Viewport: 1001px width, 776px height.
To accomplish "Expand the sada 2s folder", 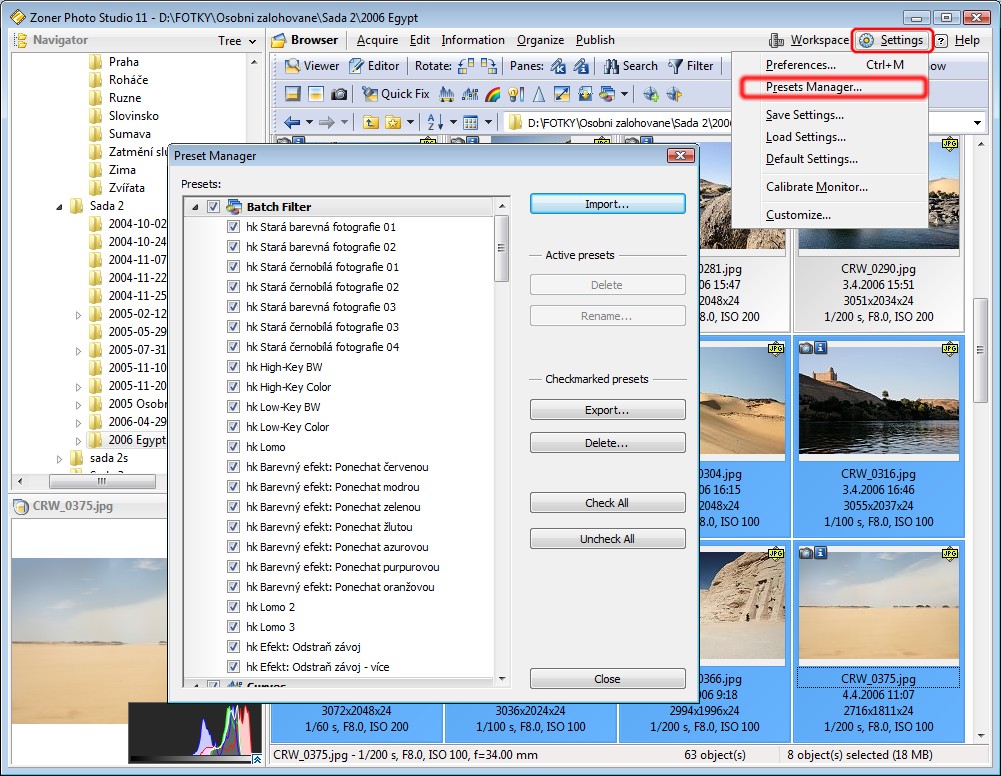I will click(x=59, y=459).
